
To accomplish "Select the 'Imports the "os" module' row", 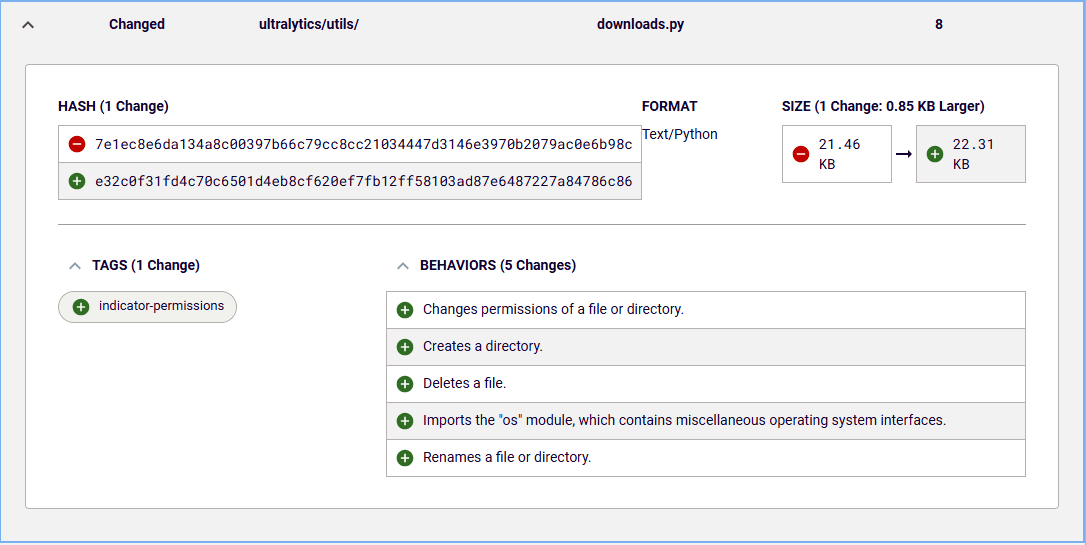I will (706, 420).
